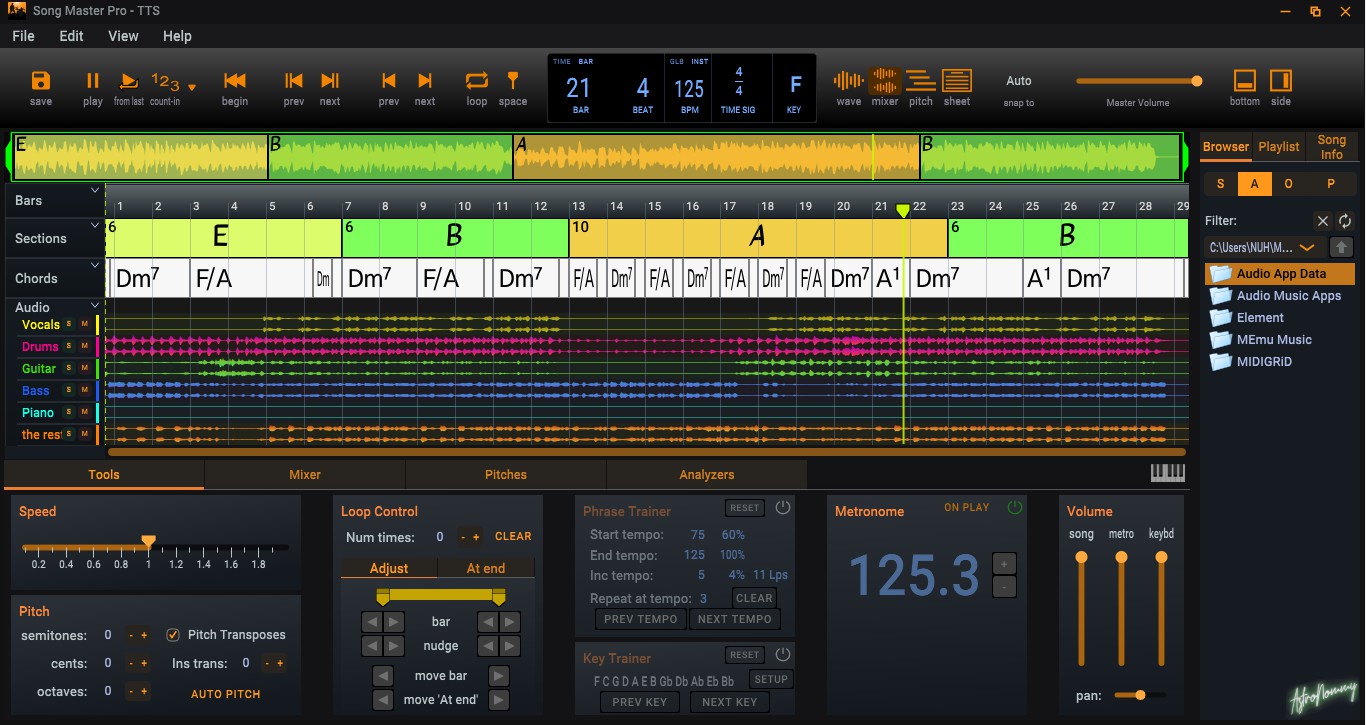Show the piano keyboard icon
1366x725 pixels.
[1168, 473]
